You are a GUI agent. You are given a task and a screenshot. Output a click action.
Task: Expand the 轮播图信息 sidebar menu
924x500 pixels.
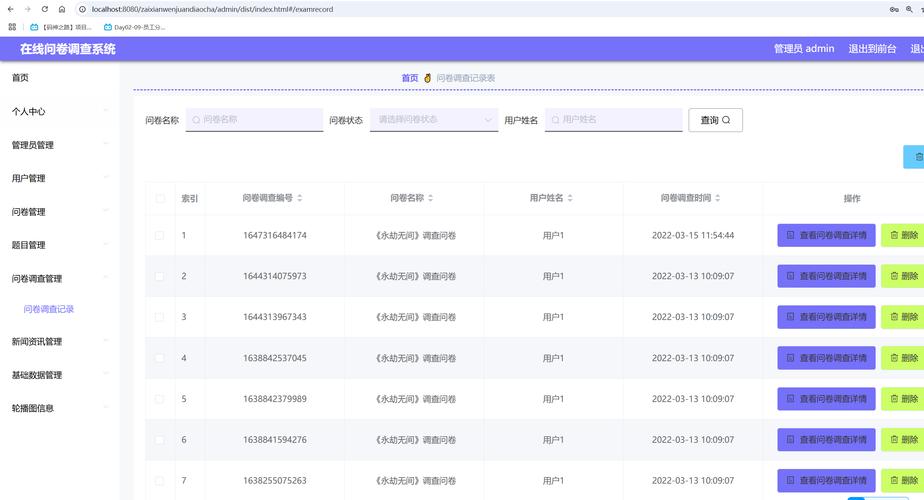pos(59,408)
